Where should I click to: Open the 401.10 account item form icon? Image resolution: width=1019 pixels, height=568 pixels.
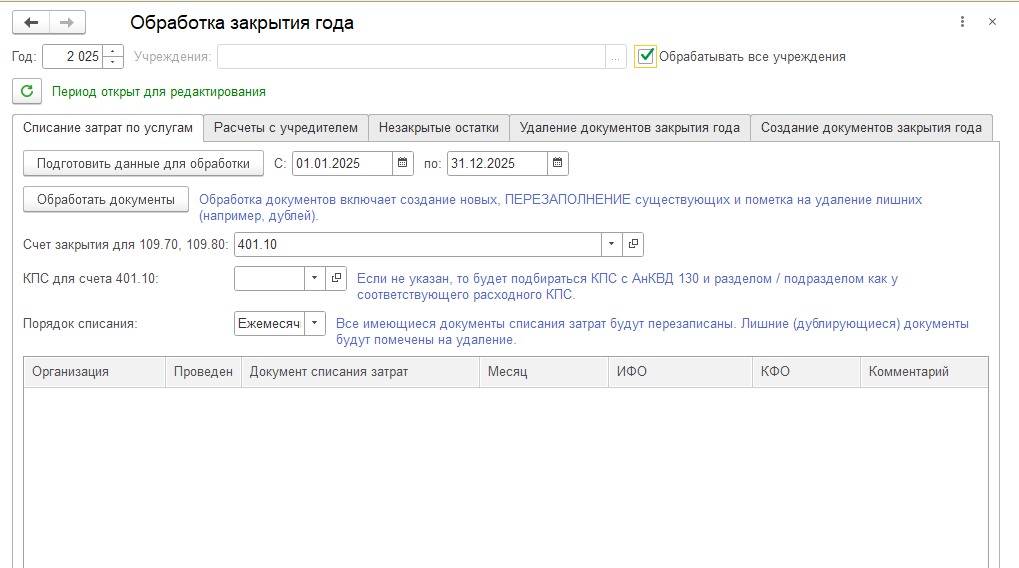click(633, 244)
